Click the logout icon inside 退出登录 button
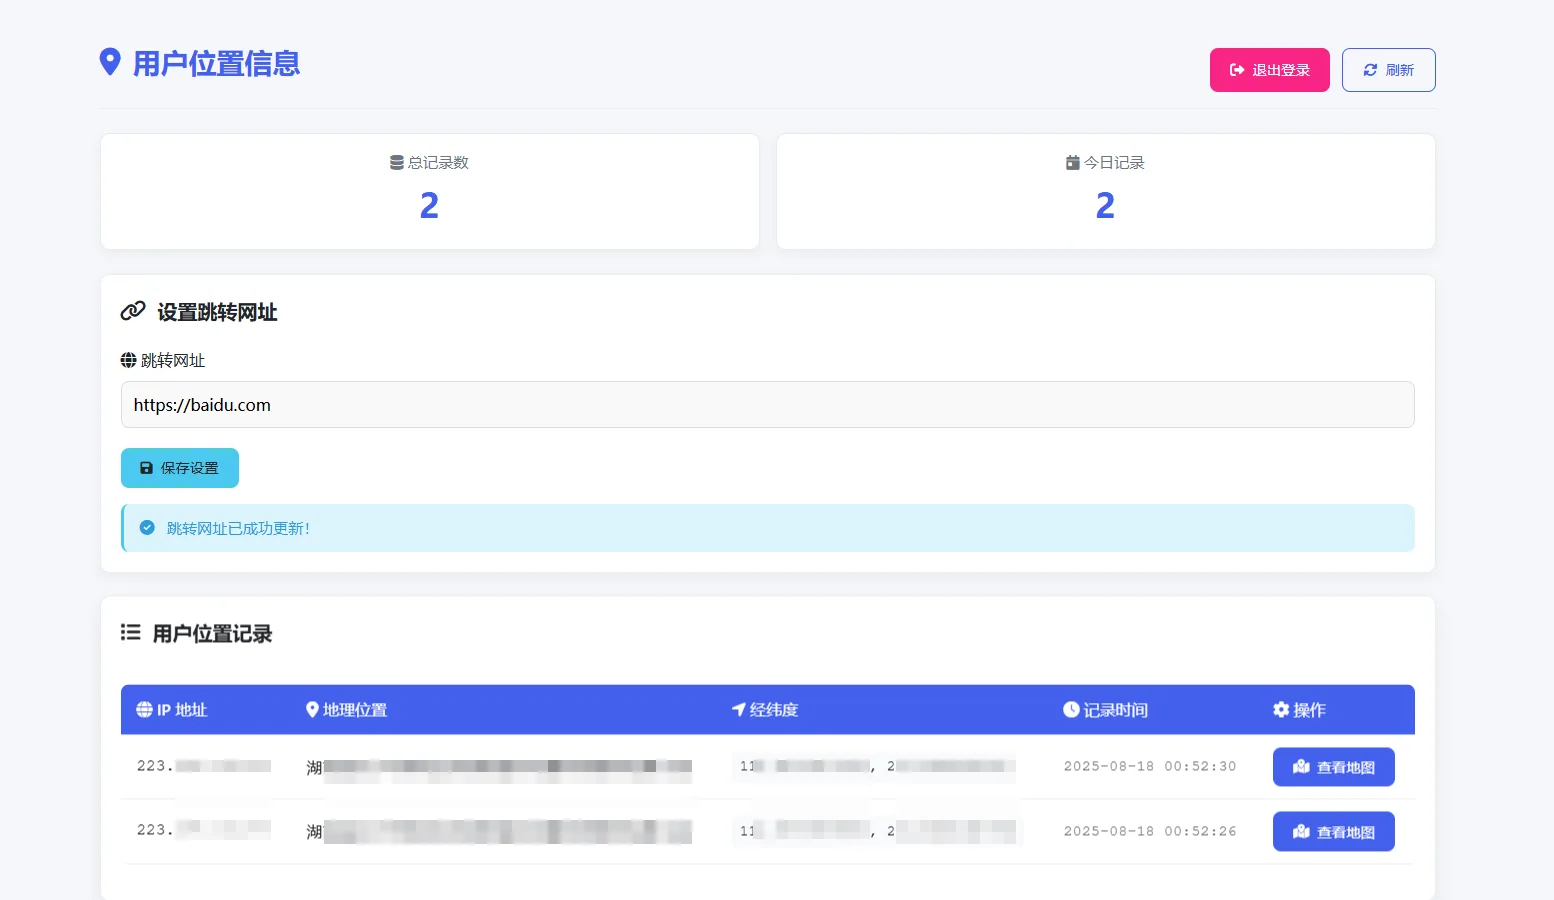The image size is (1554, 900). click(1235, 69)
